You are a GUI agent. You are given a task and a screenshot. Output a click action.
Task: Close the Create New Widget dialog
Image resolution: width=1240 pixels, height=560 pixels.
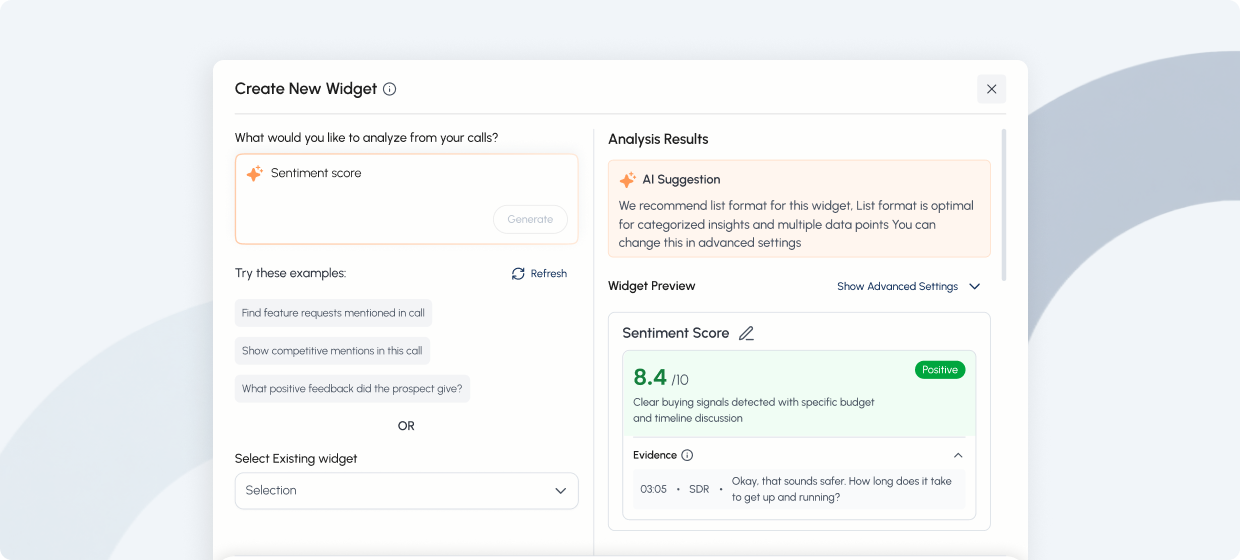click(x=992, y=89)
